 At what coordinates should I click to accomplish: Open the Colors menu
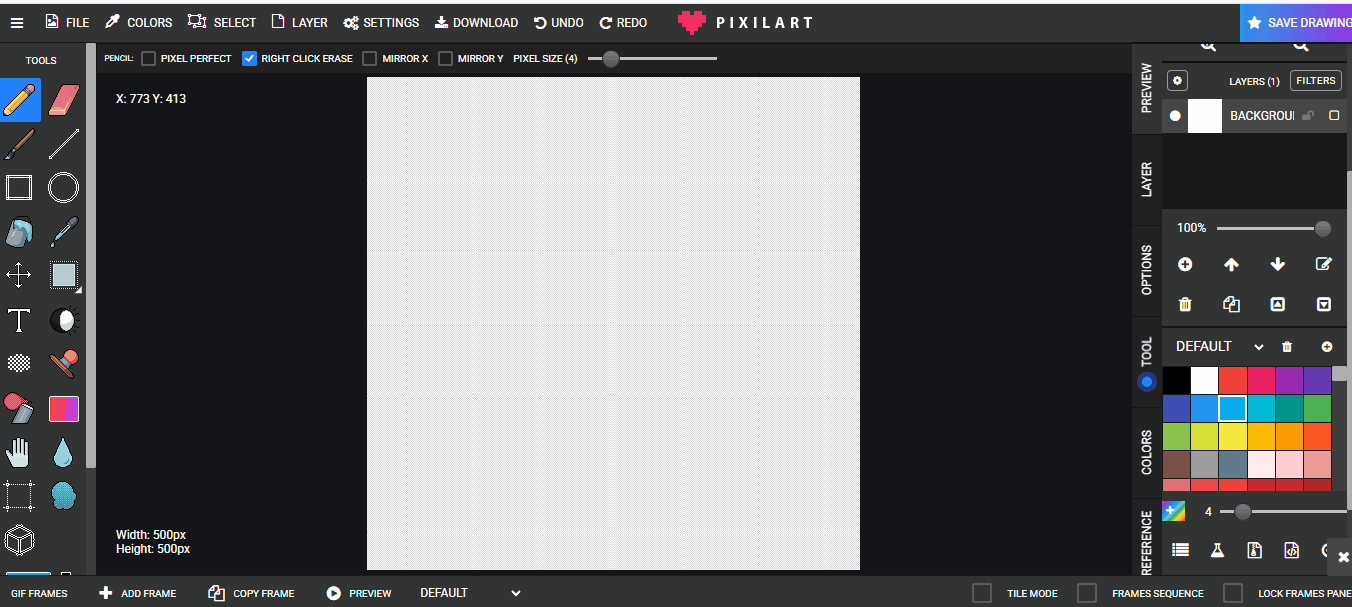click(139, 22)
